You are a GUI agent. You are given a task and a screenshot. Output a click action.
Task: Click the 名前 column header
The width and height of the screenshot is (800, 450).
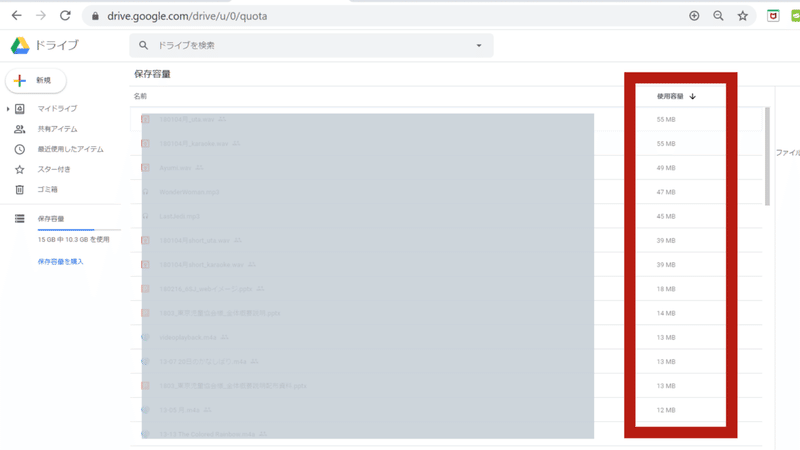pos(140,96)
